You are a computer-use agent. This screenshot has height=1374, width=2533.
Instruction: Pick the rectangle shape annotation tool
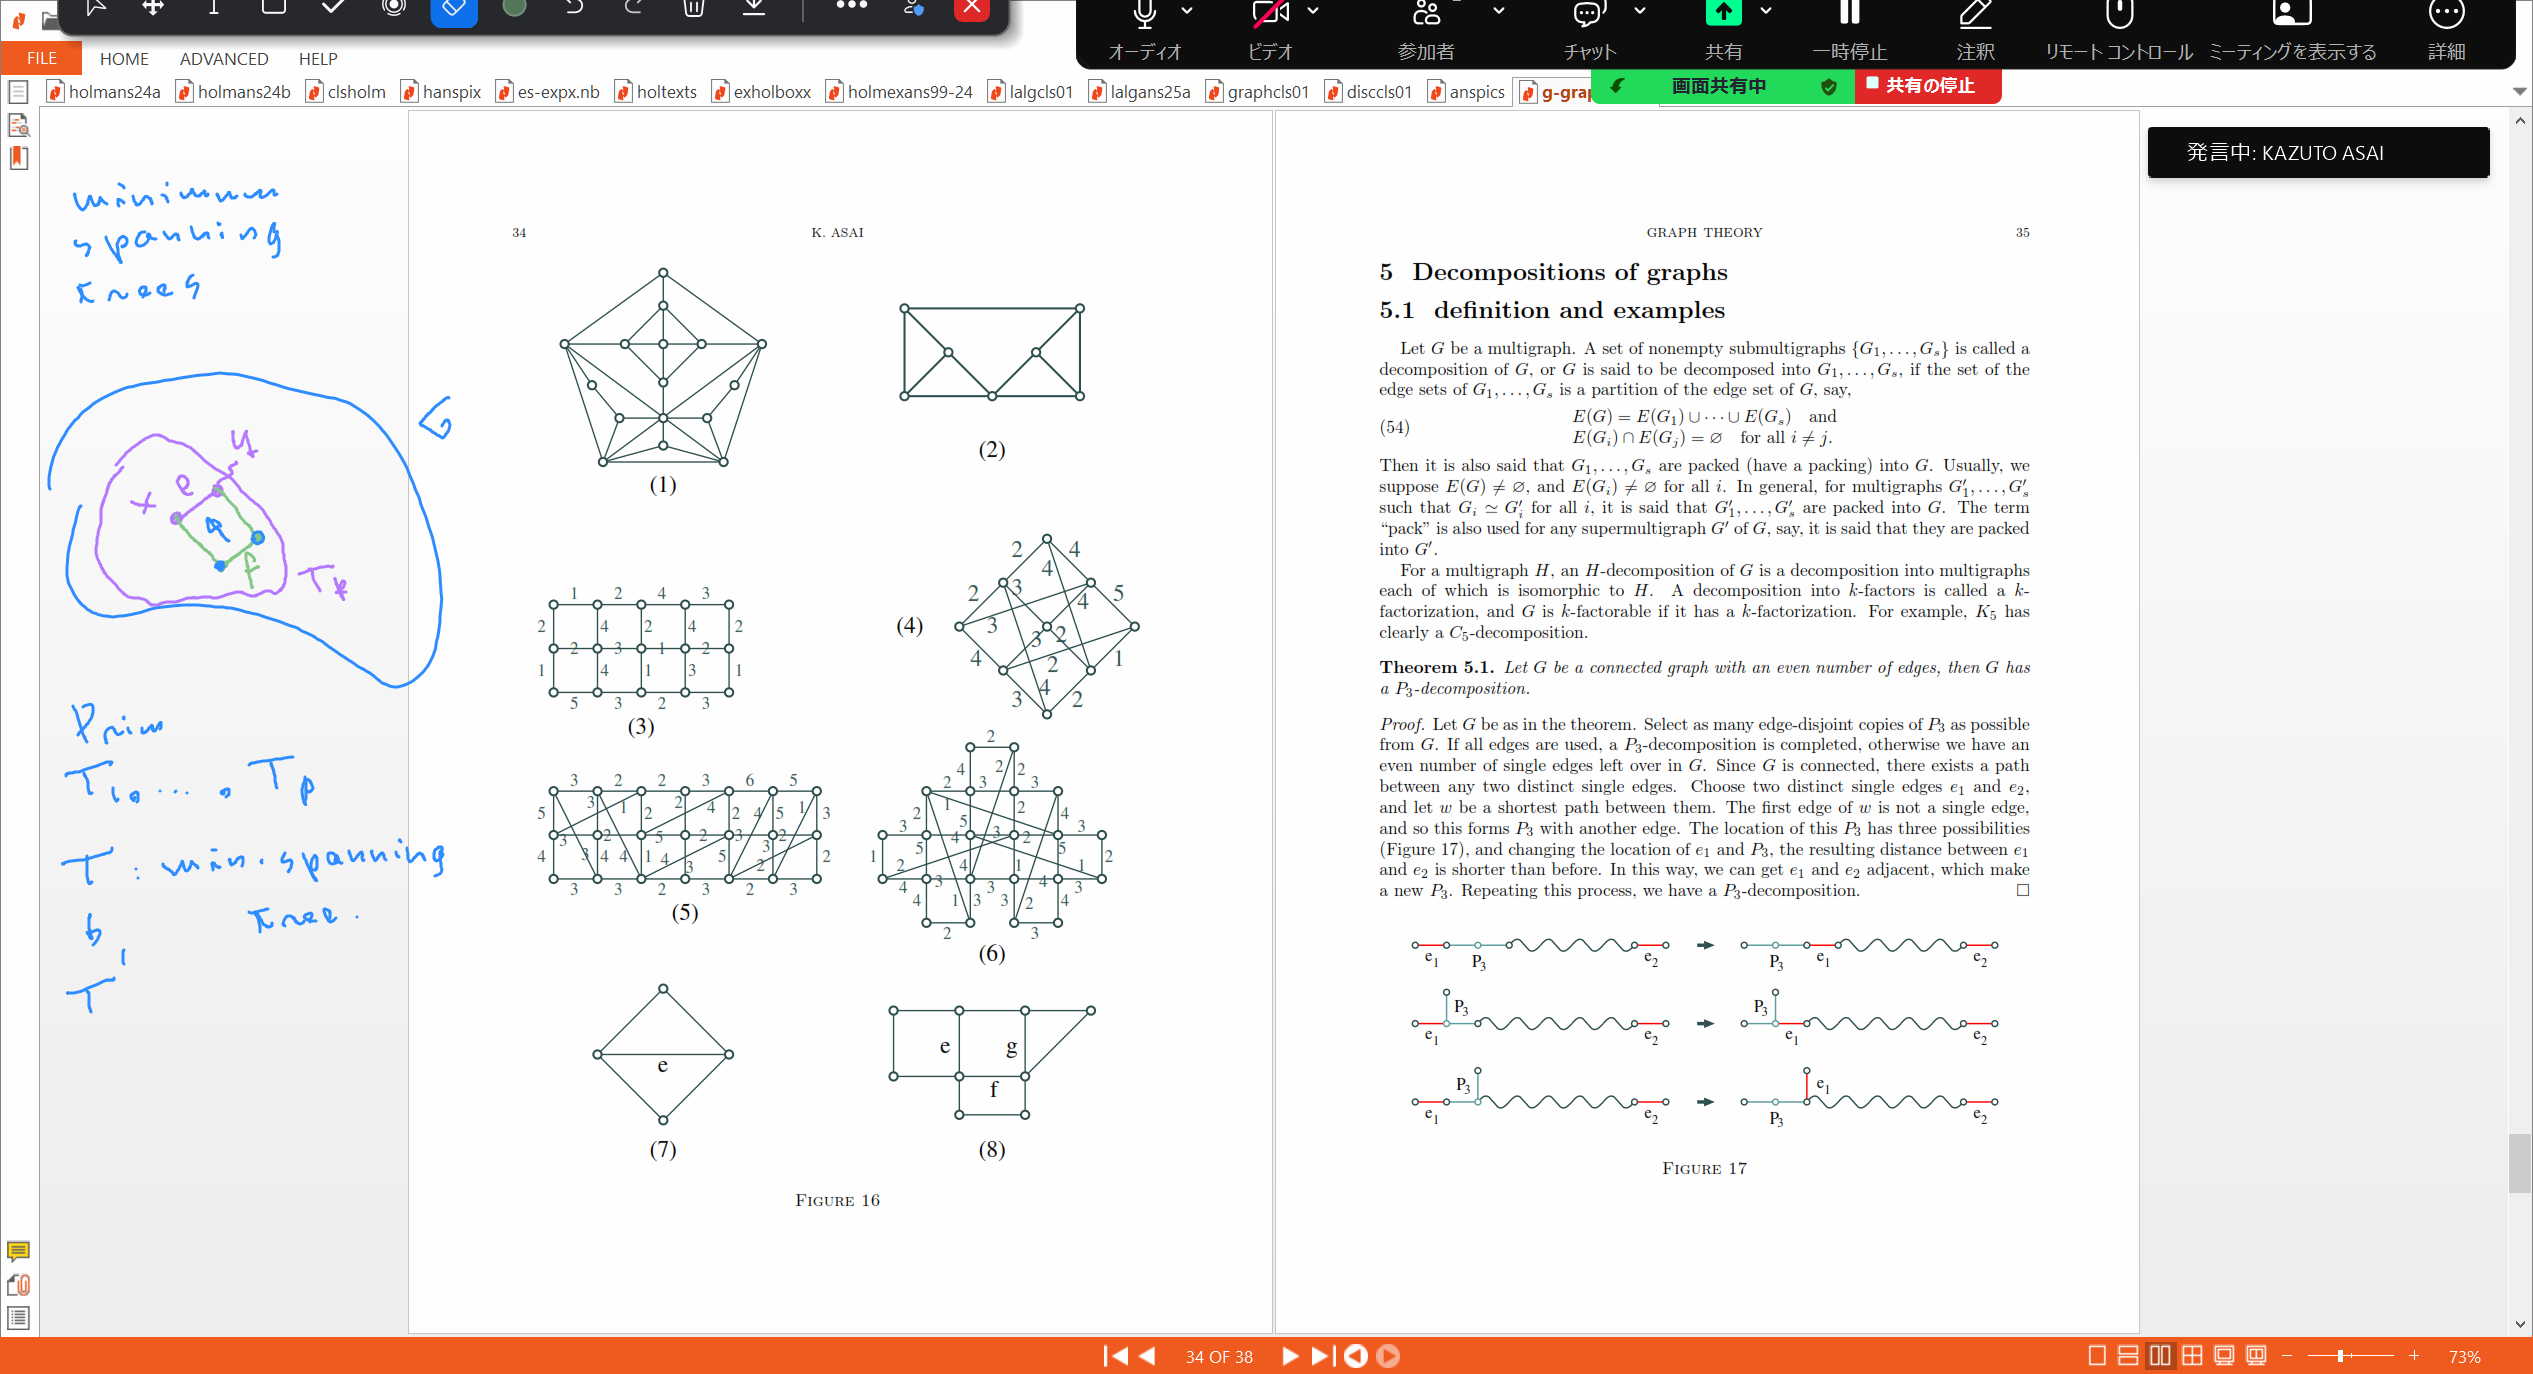click(273, 8)
